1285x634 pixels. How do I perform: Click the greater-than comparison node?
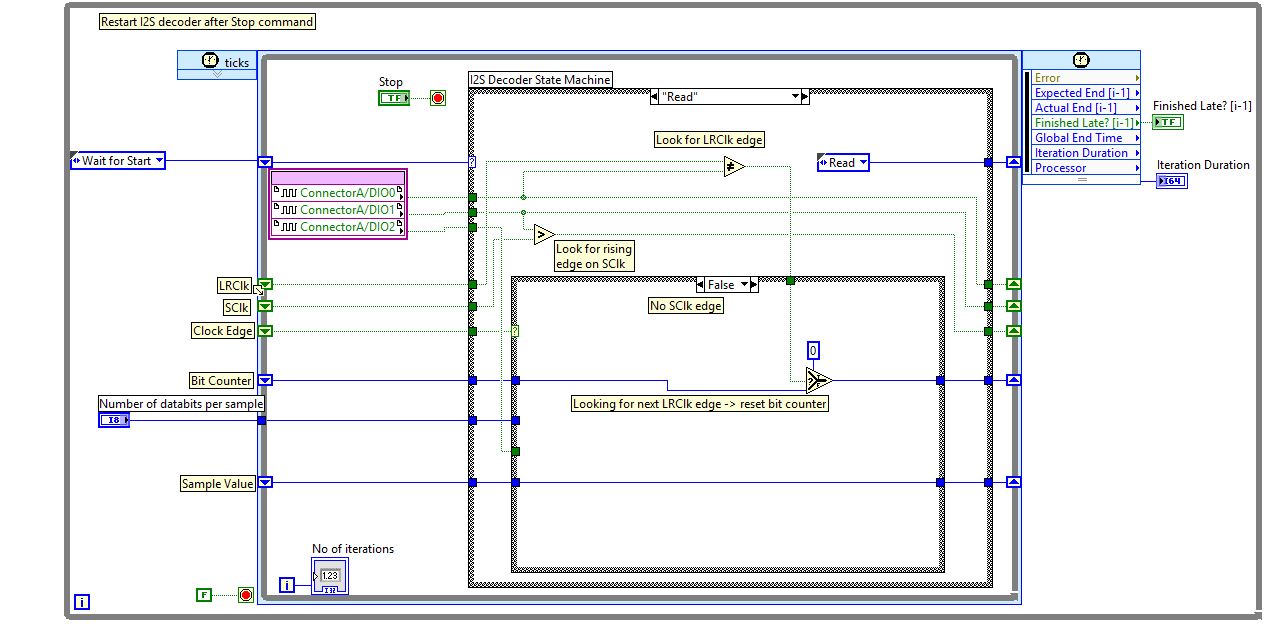click(543, 235)
